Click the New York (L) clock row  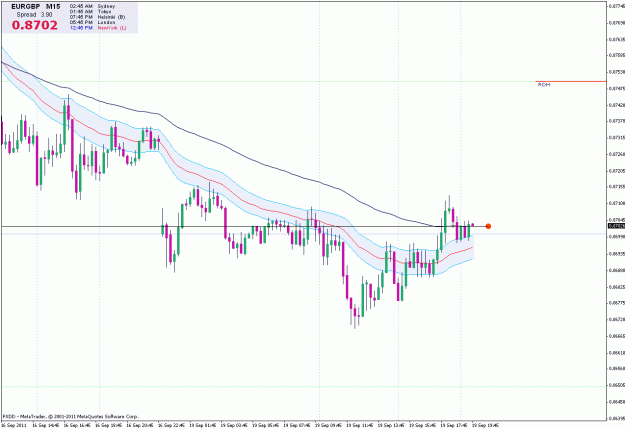(x=98, y=28)
